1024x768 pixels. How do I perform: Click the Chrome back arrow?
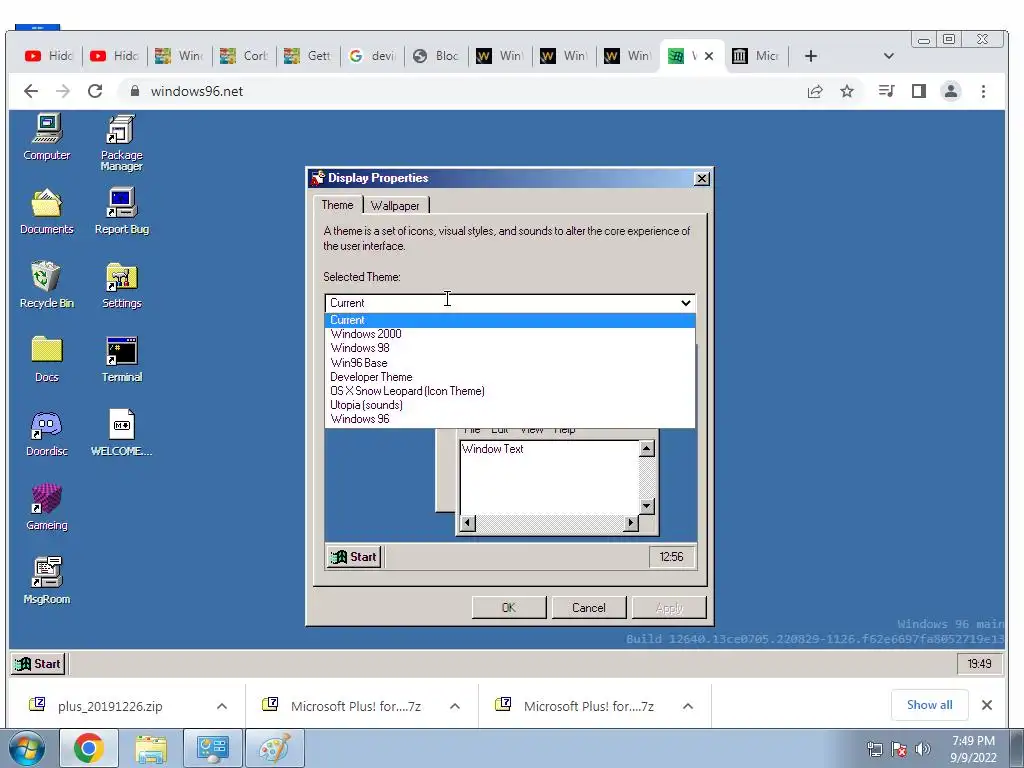[31, 91]
